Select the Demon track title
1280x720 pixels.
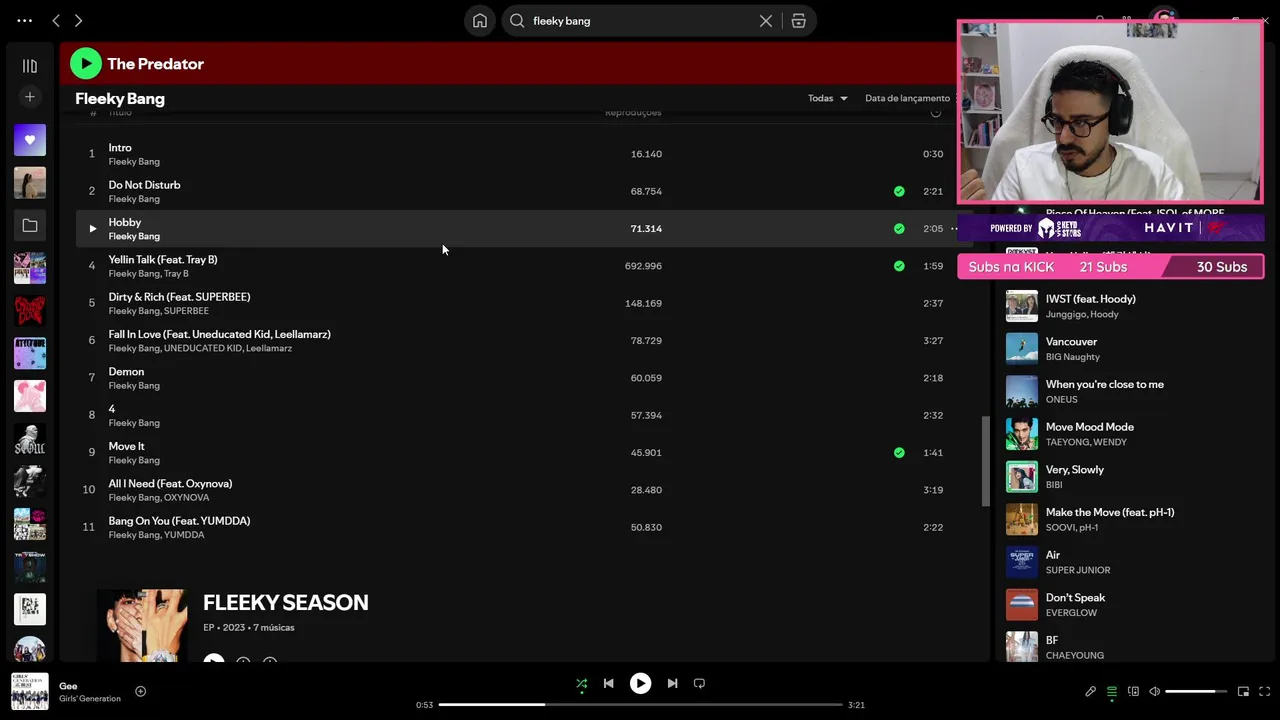(x=126, y=372)
